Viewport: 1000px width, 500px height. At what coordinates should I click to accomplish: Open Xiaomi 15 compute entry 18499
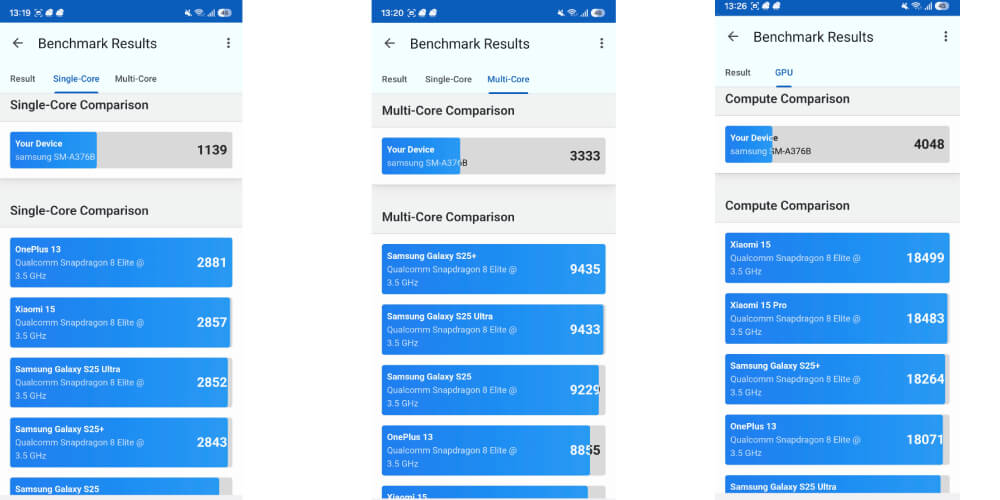[x=837, y=258]
